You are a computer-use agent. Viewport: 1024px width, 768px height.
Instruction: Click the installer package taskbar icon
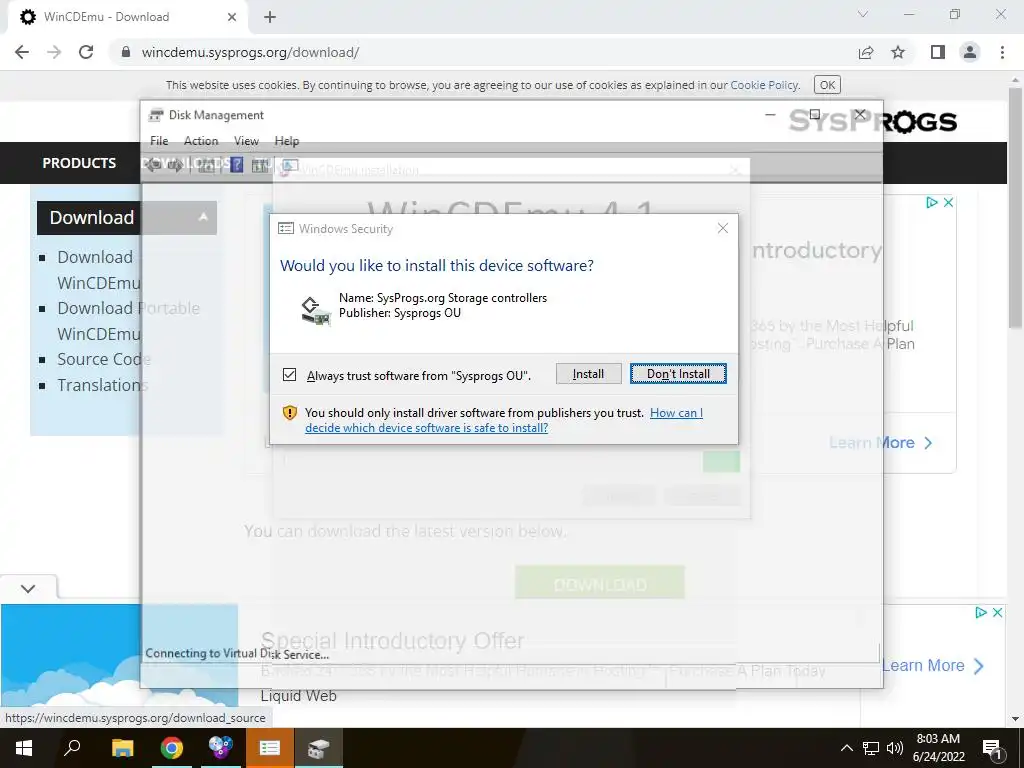pos(319,748)
